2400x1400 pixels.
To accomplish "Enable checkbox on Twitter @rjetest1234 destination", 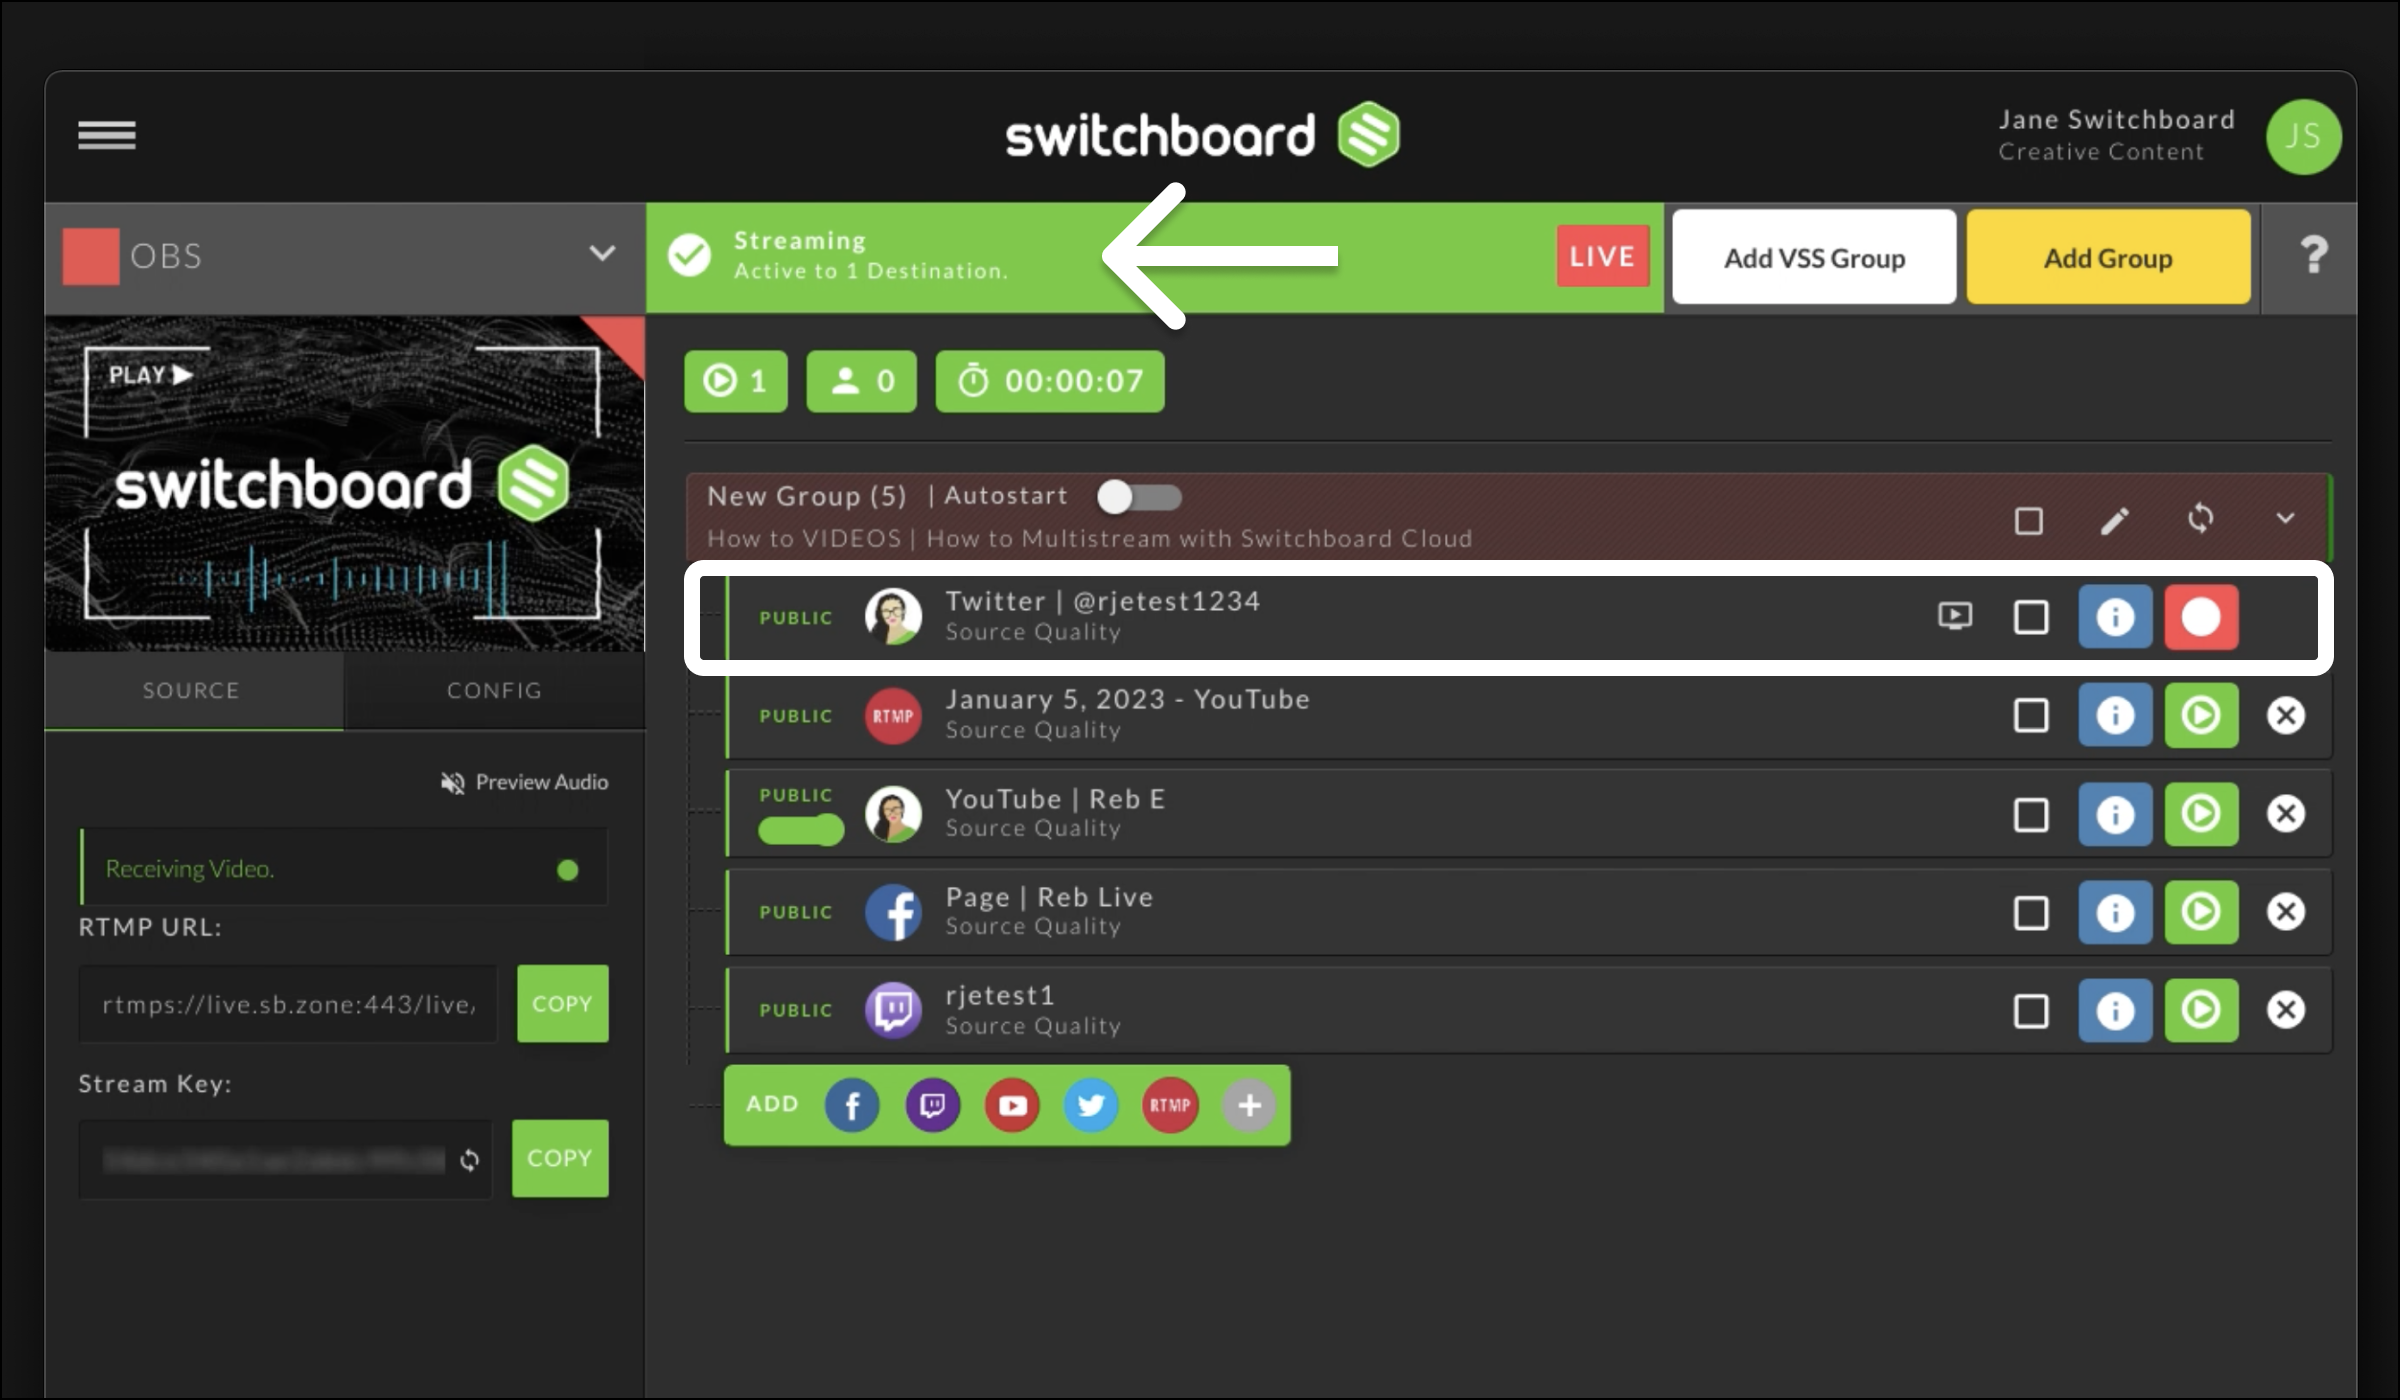I will tap(2030, 617).
